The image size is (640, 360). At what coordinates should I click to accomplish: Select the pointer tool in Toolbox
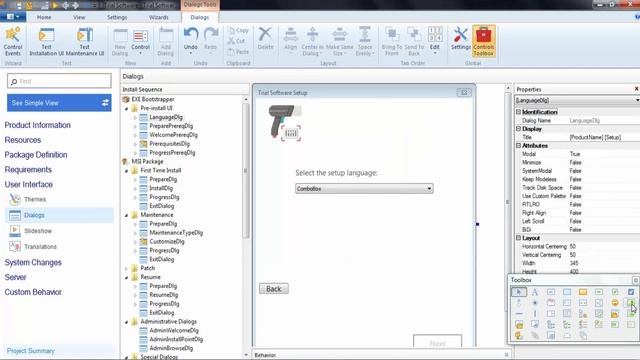(519, 292)
